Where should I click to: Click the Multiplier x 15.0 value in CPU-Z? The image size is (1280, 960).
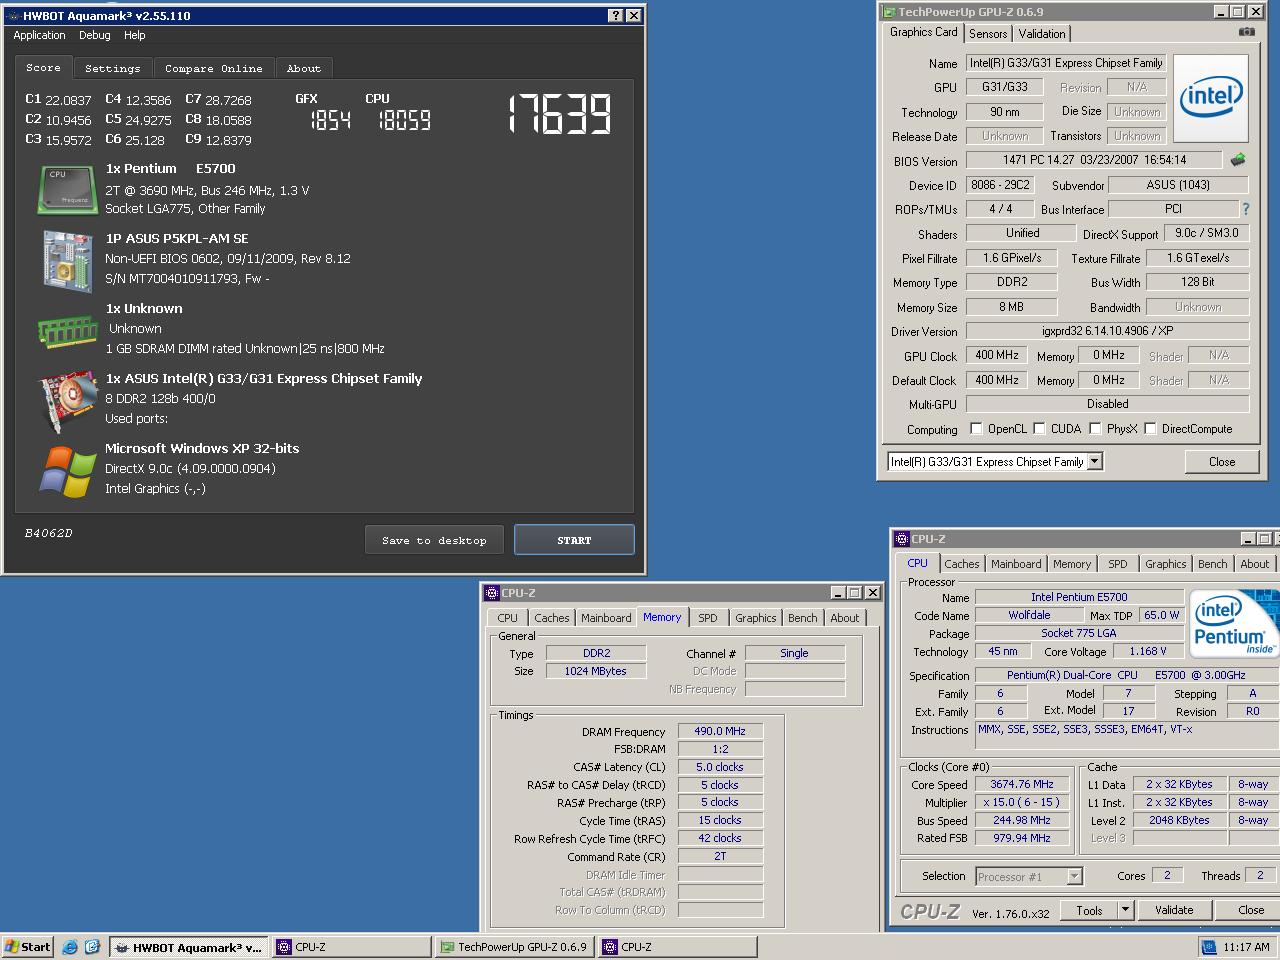coord(1022,802)
